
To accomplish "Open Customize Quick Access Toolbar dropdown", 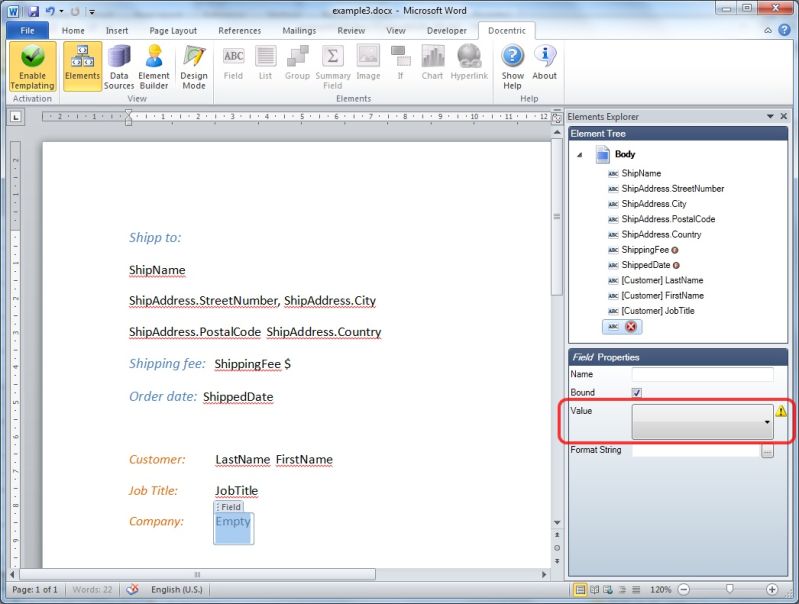I will tap(92, 11).
